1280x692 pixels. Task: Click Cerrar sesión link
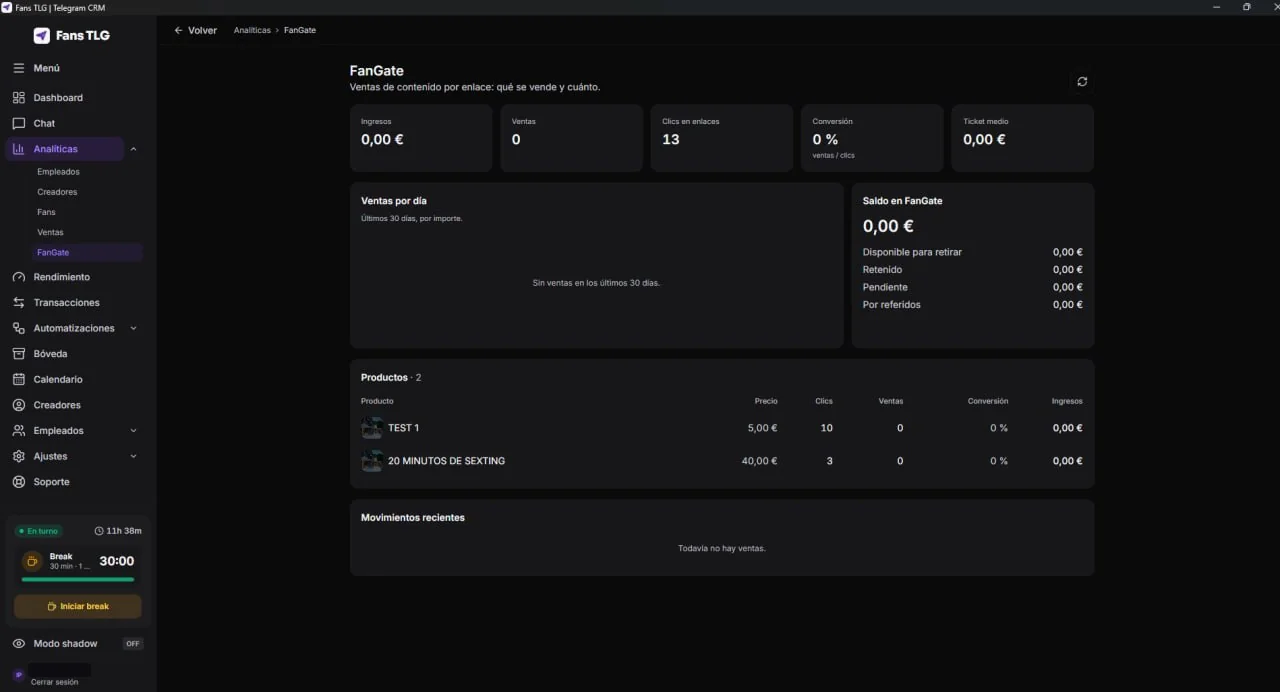click(x=54, y=682)
